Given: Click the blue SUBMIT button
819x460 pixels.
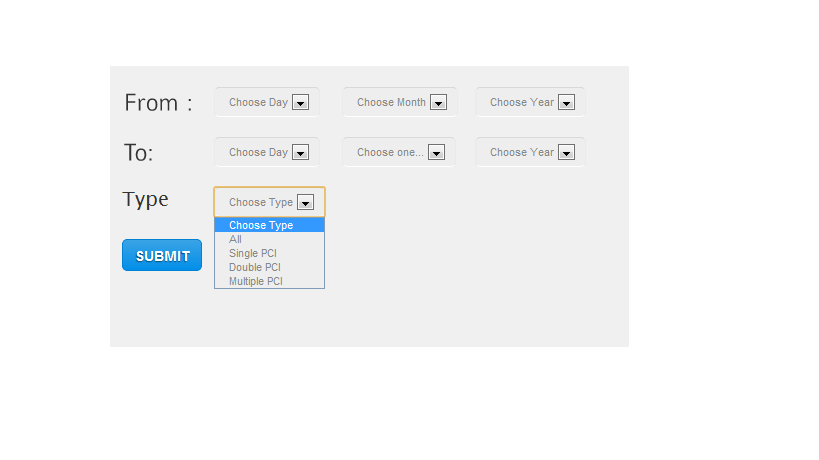Looking at the screenshot, I should coord(162,255).
